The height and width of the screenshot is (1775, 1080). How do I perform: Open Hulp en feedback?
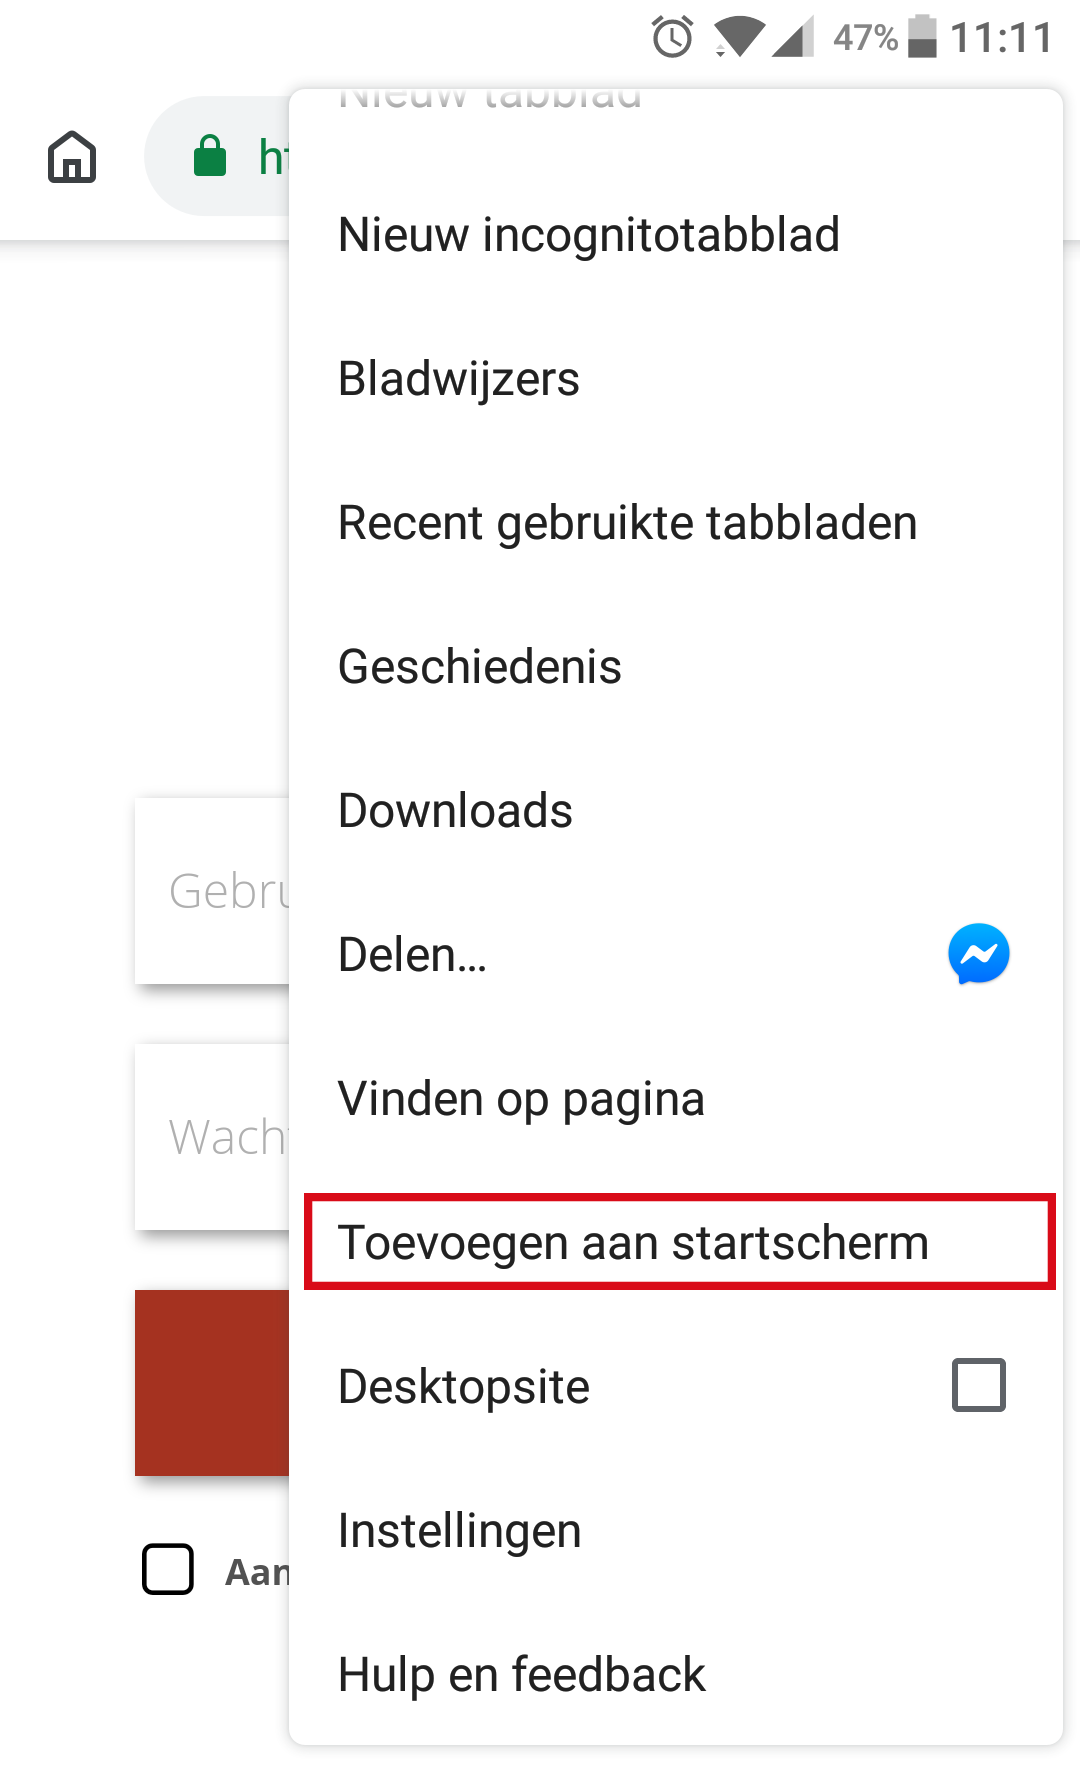pyautogui.click(x=521, y=1675)
